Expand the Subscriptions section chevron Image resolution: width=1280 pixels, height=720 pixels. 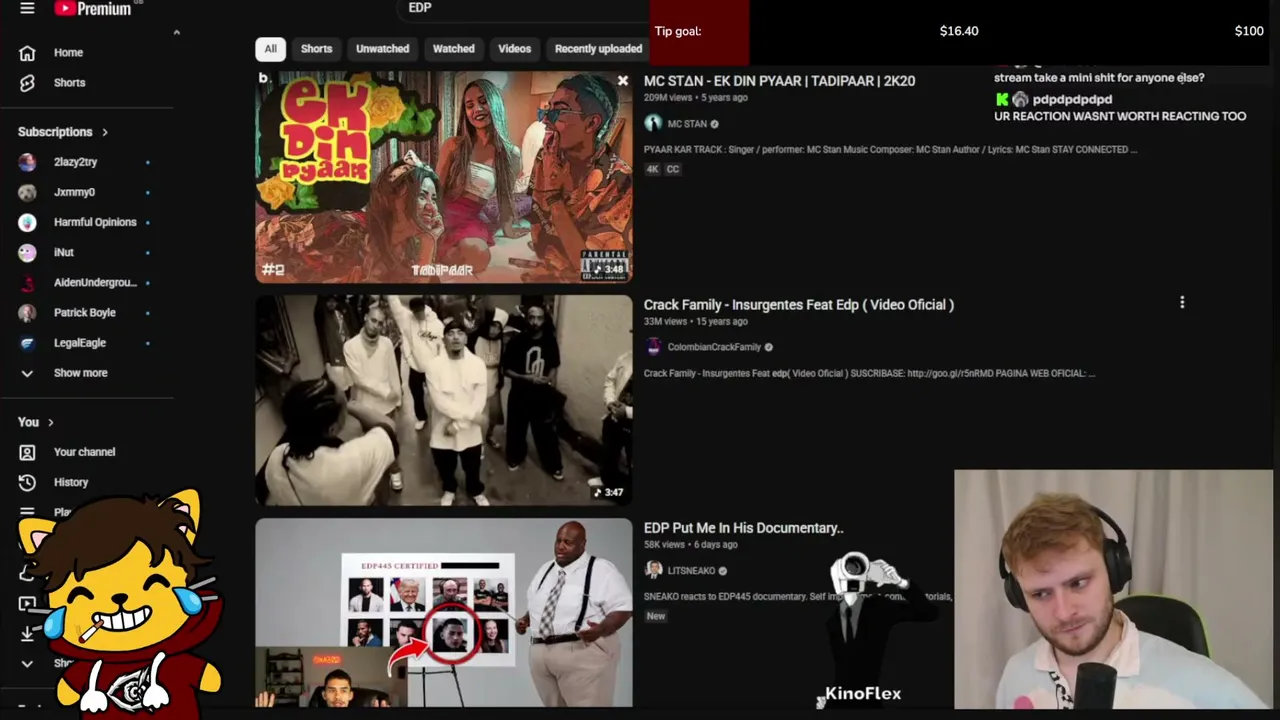(104, 132)
